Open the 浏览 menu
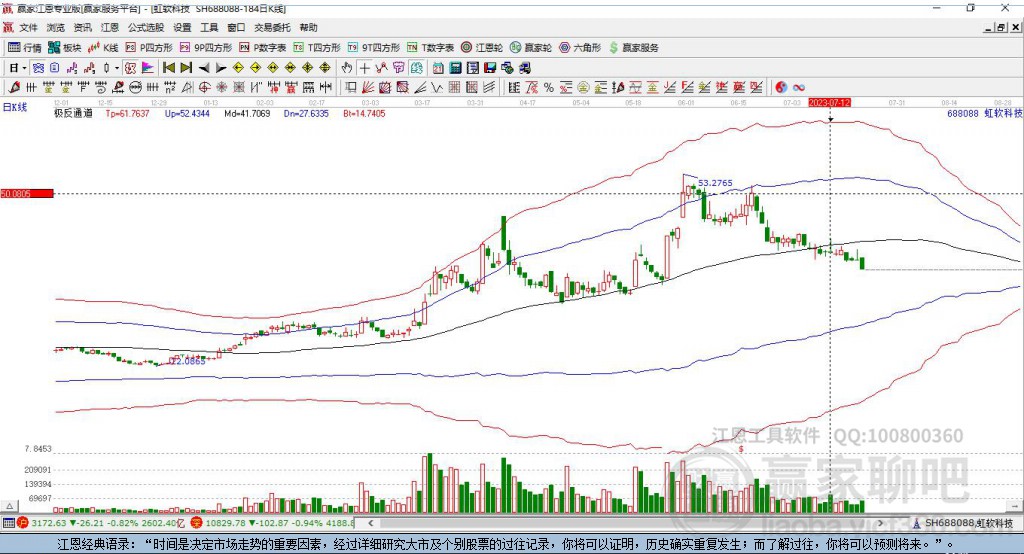1024x554 pixels. point(56,27)
